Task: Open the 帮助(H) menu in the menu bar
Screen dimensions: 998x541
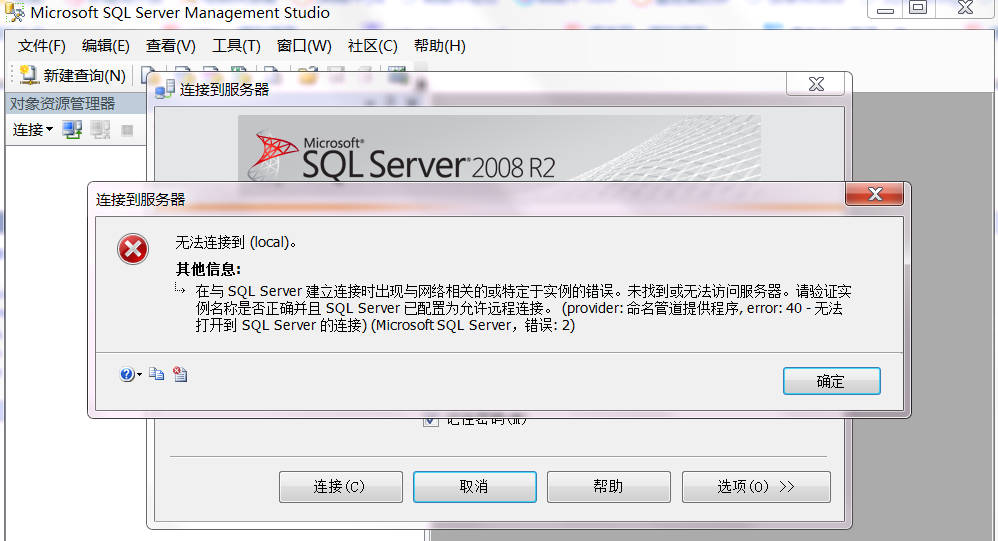Action: (x=440, y=46)
